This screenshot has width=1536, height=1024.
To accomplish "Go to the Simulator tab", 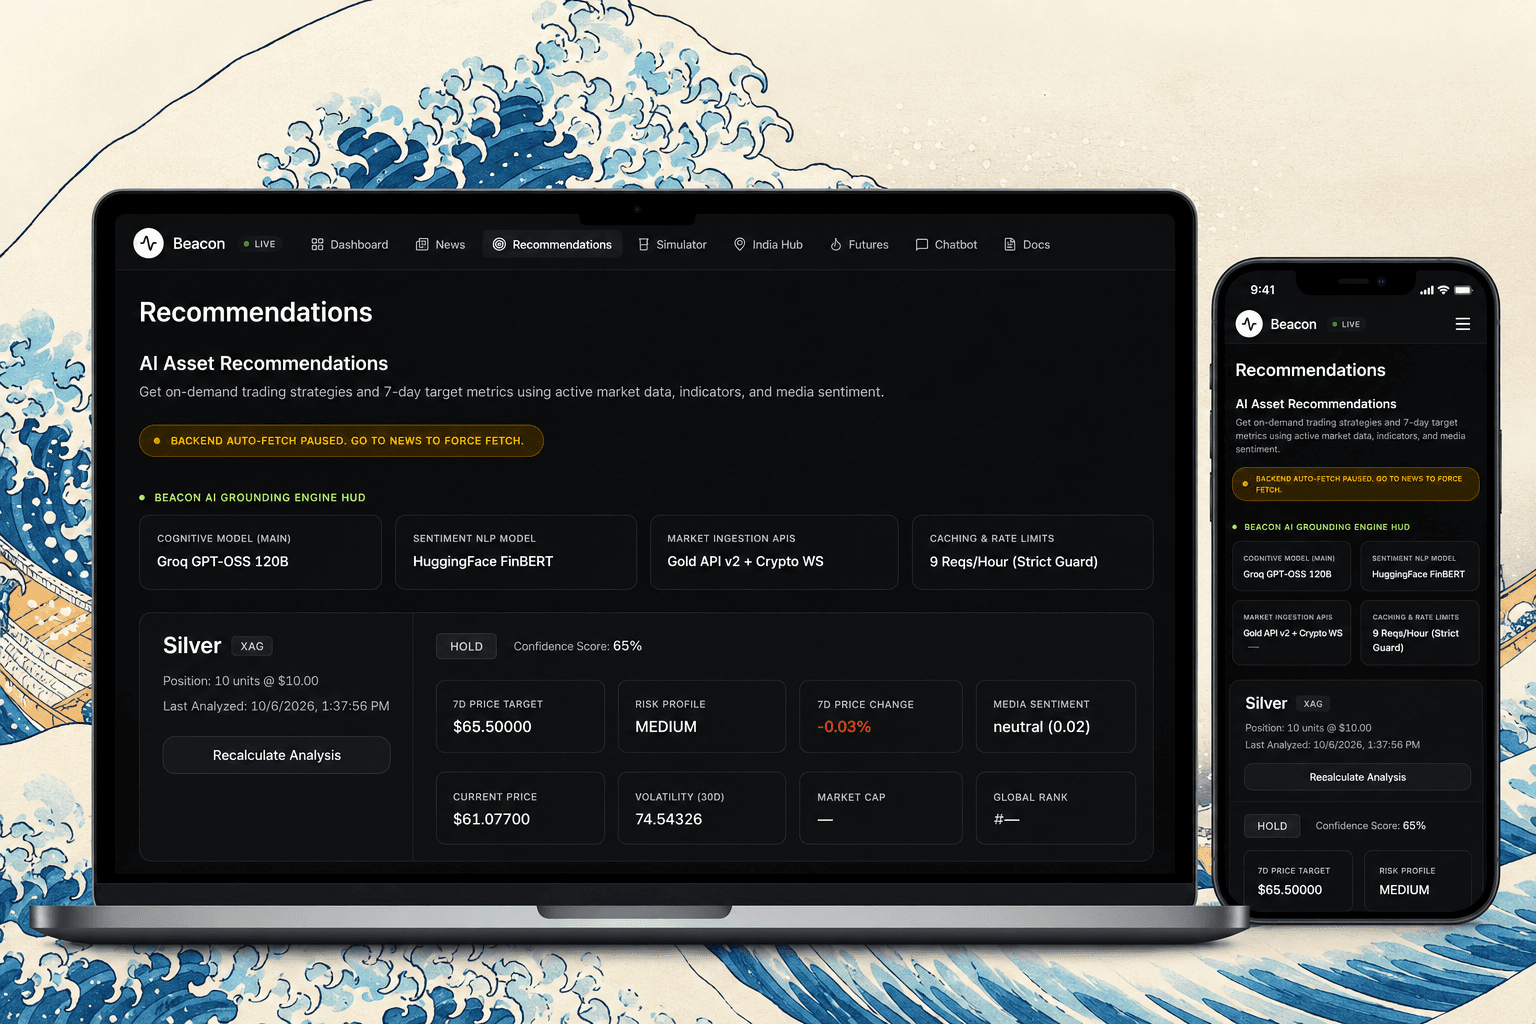I will [x=673, y=244].
